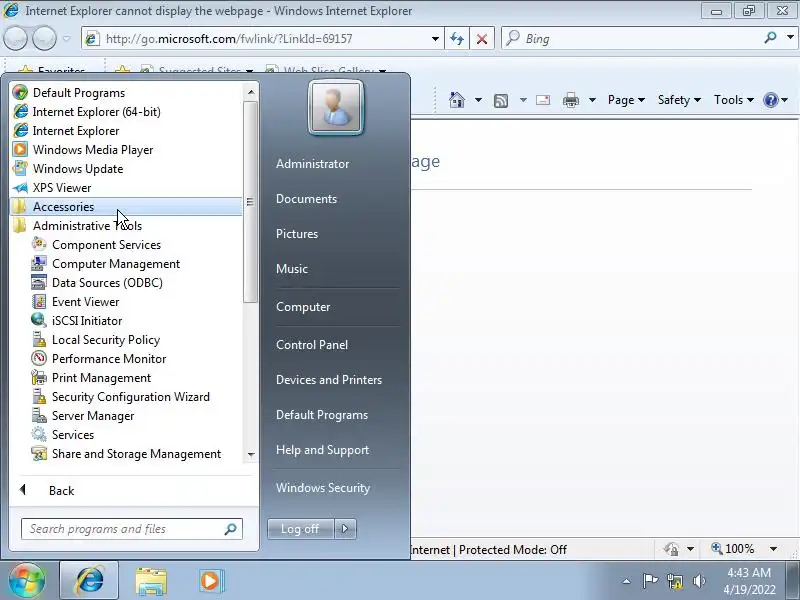Open Pictures from the Start menu
800x600 pixels.
(297, 234)
